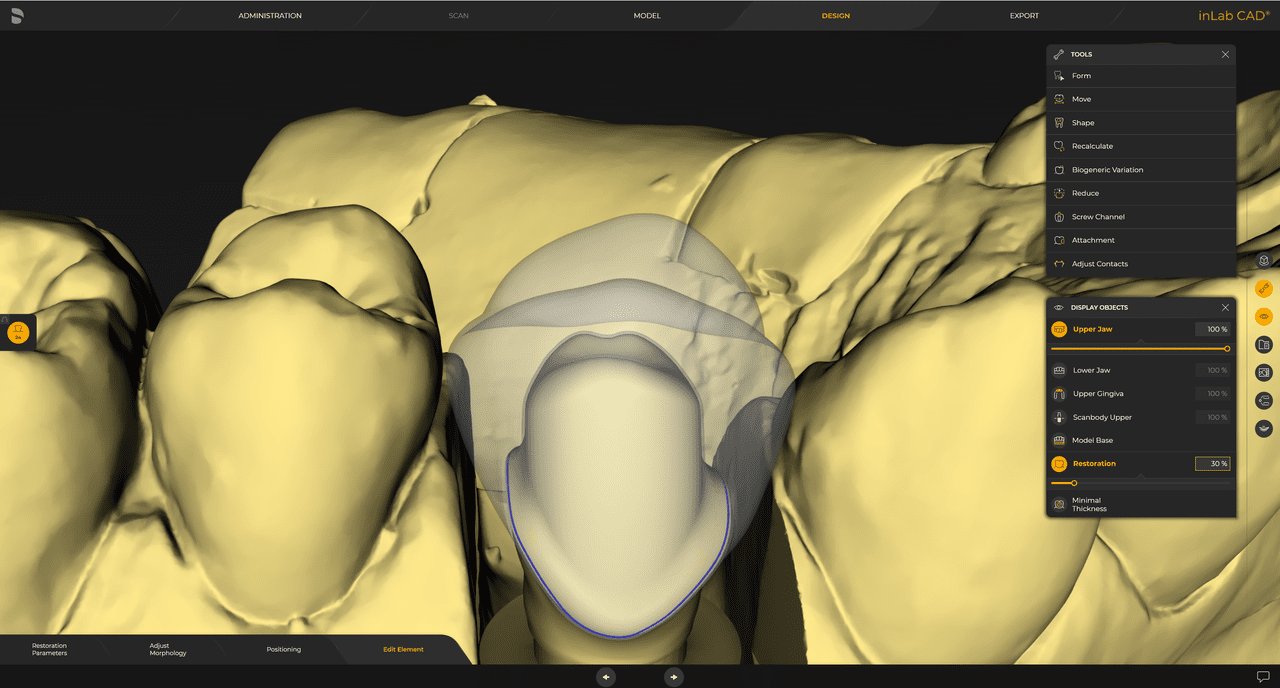Click the orange eye icon in the sidebar
Screen dimensions: 1280x688
tap(1263, 316)
